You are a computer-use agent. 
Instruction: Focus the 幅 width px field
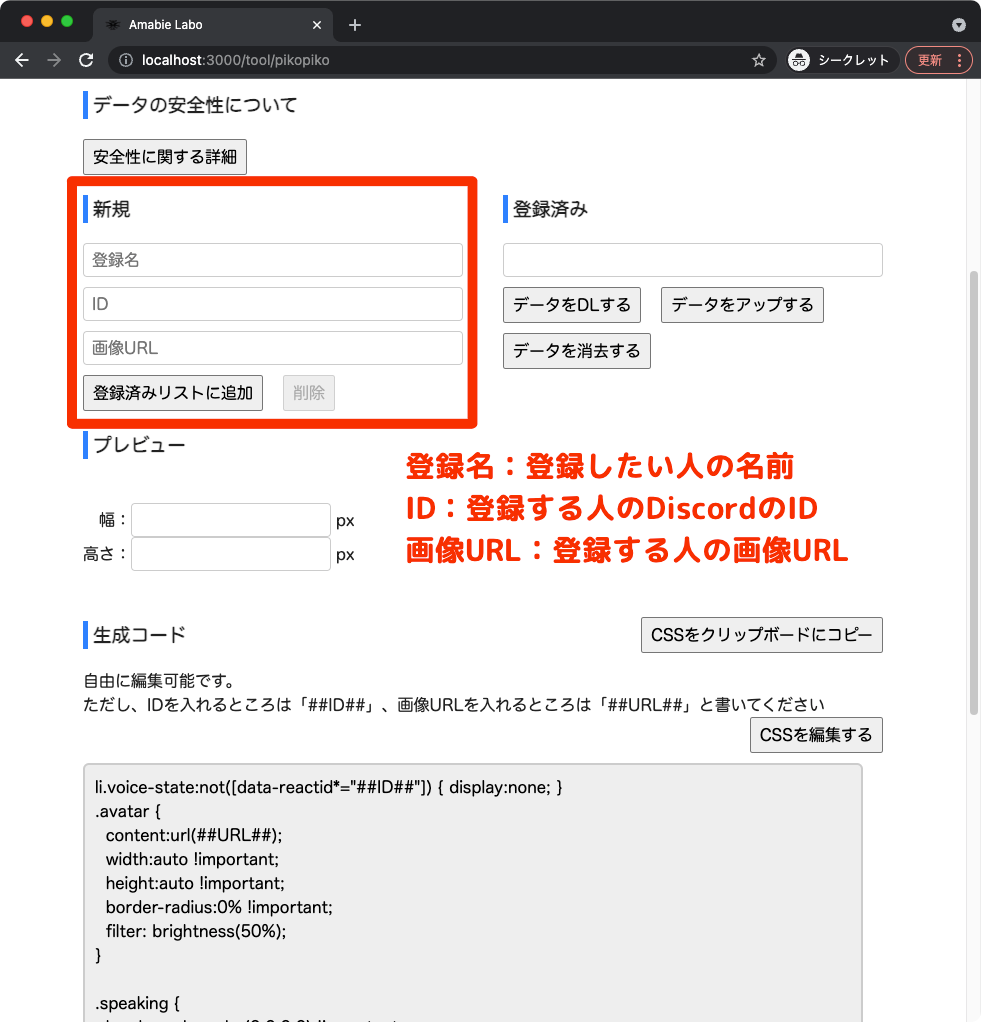(x=231, y=520)
